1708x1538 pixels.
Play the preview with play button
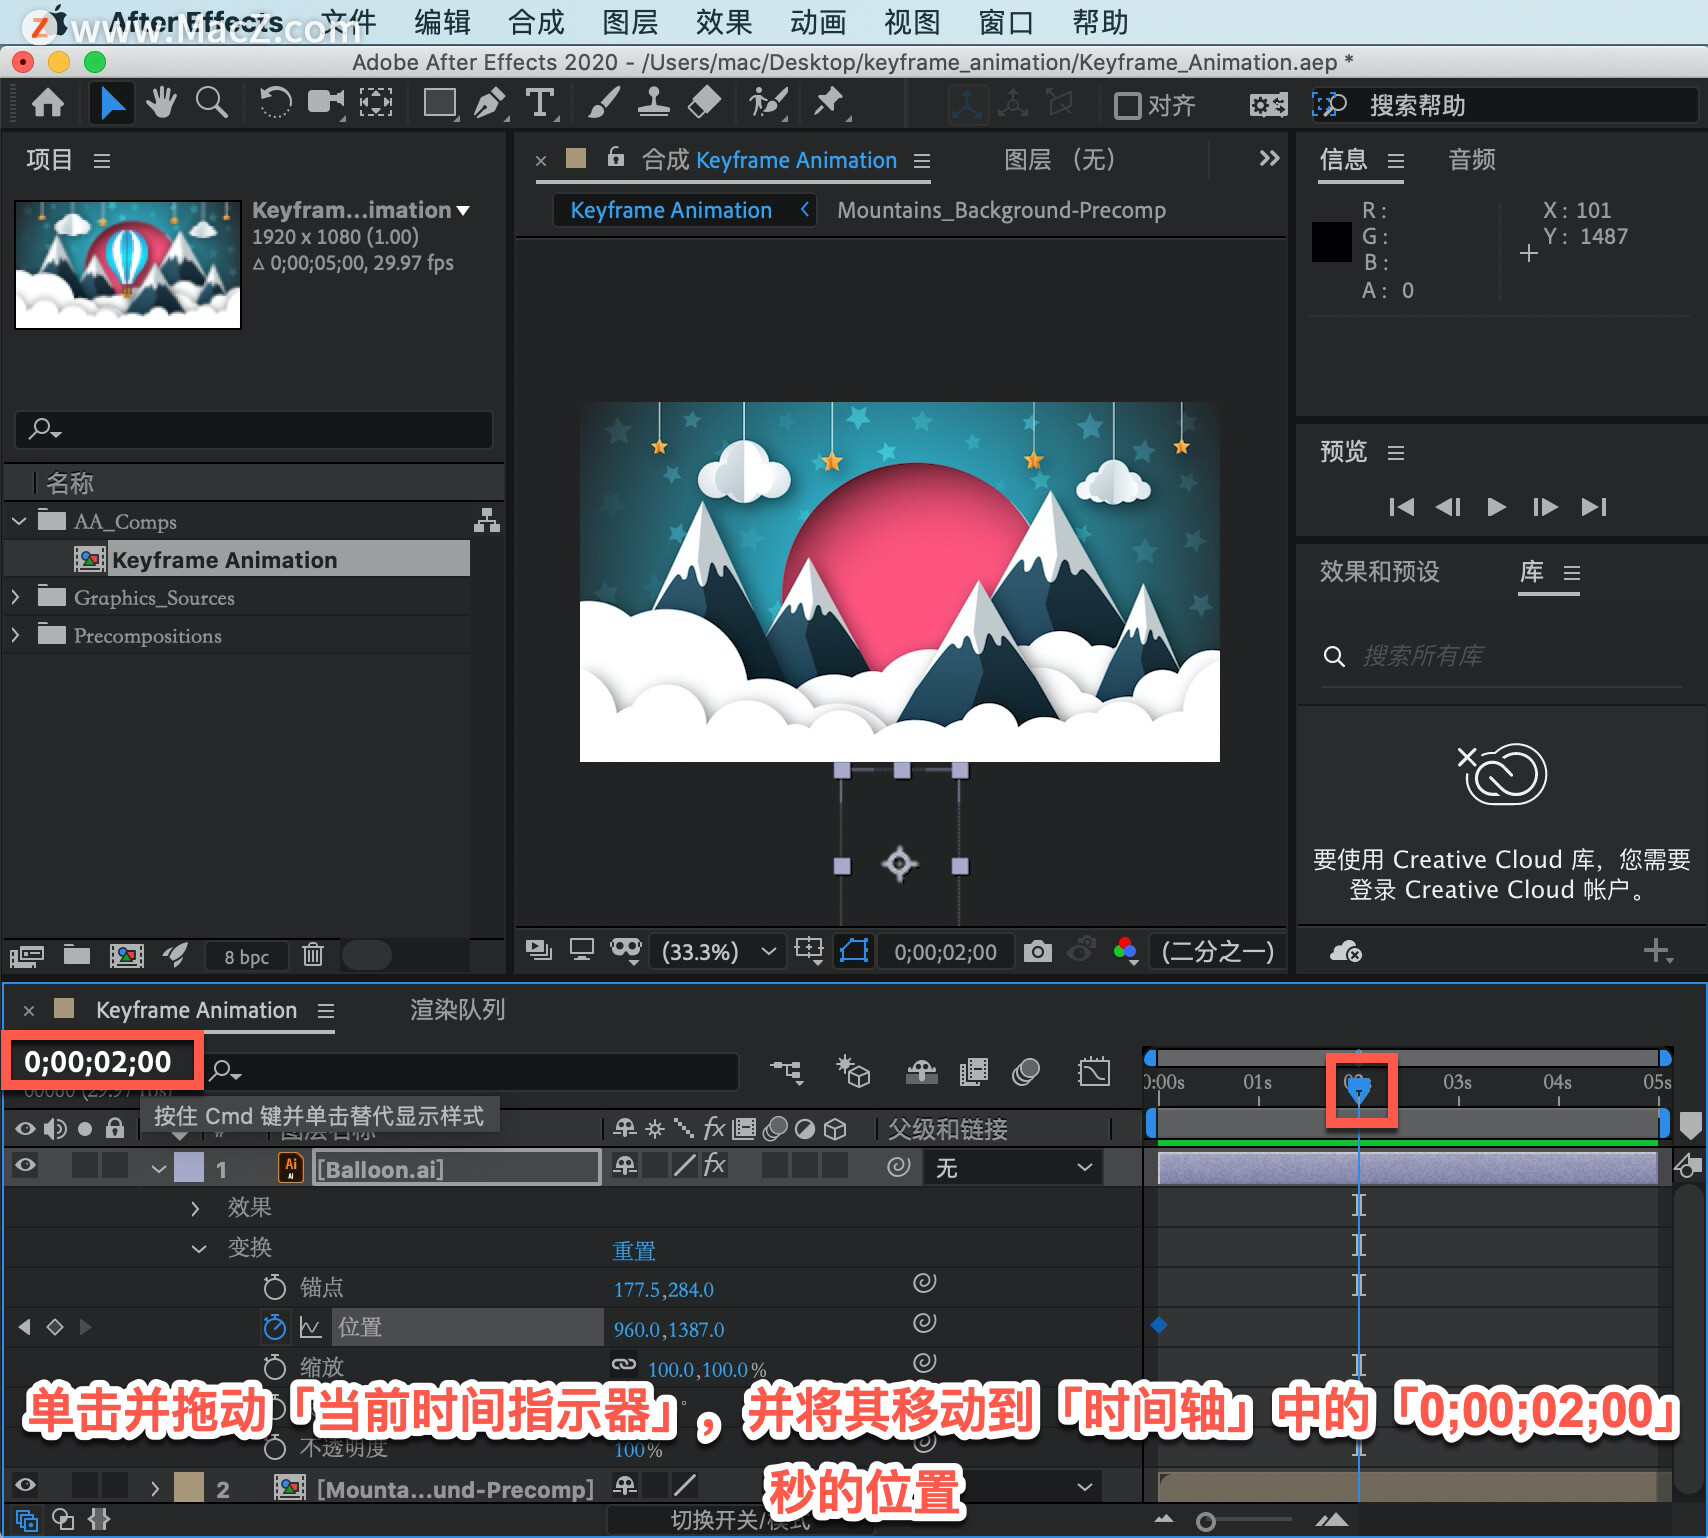1496,507
